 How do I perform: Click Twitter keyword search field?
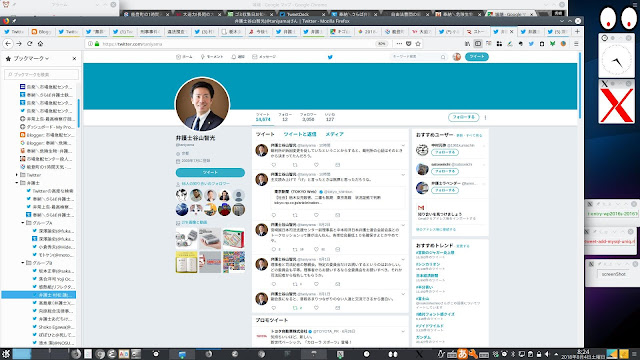click(x=418, y=57)
